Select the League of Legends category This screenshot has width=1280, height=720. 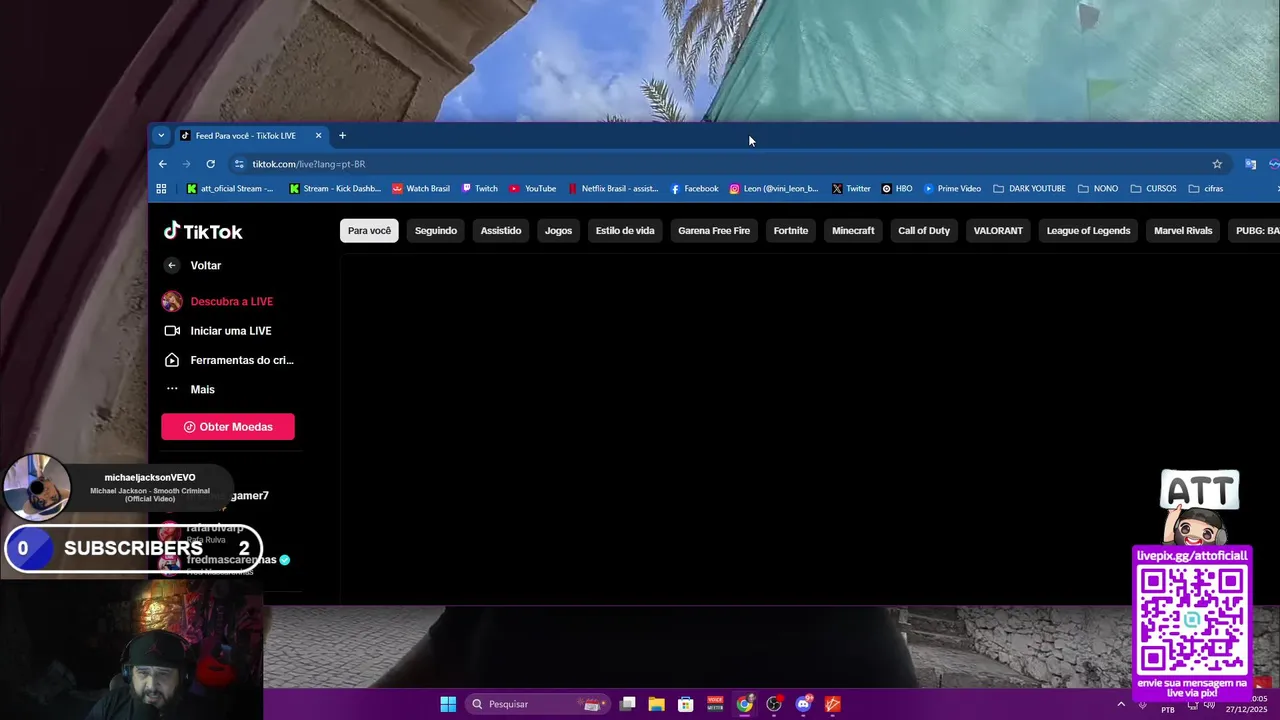click(1088, 231)
